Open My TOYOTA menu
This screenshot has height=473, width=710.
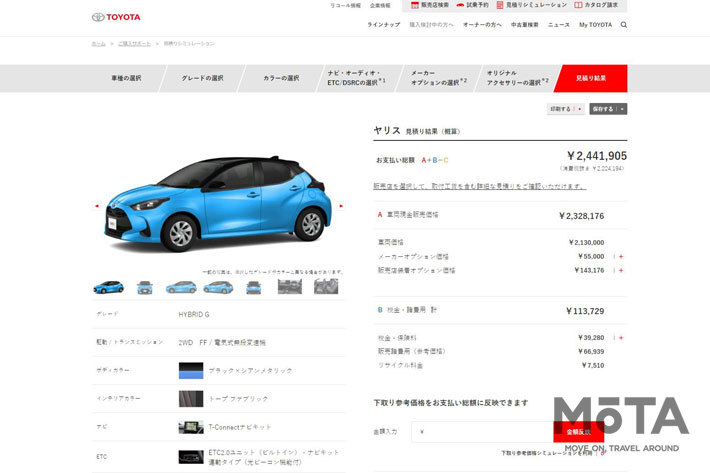pos(595,25)
